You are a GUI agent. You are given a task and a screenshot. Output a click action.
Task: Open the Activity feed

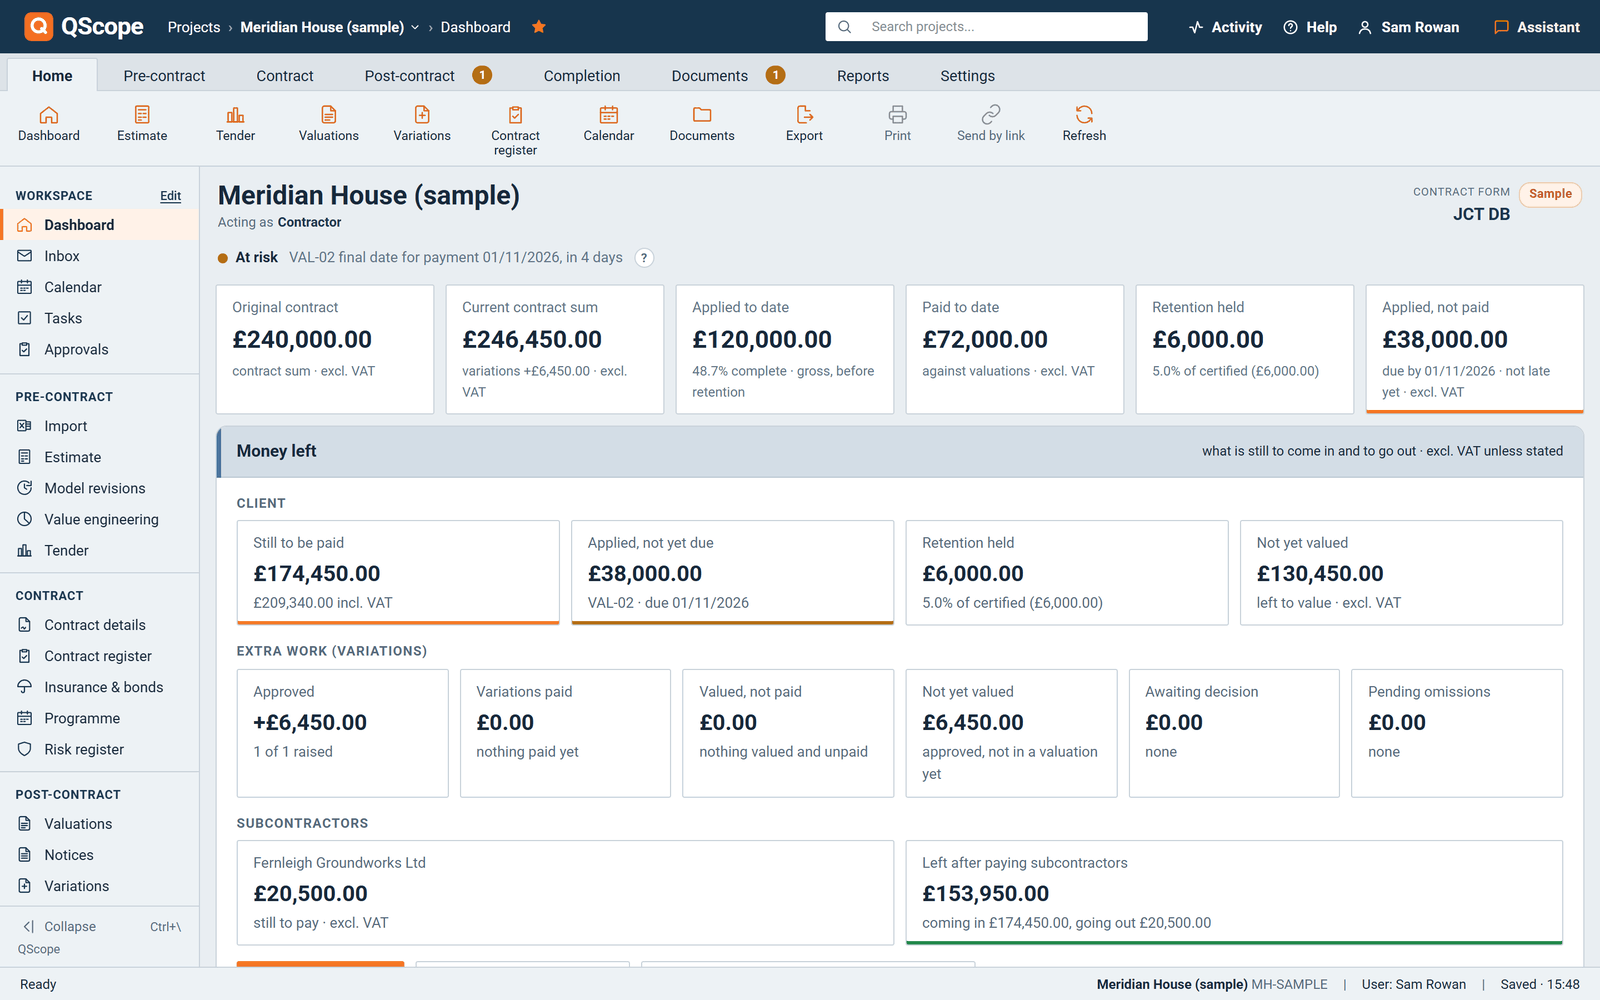pyautogui.click(x=1225, y=27)
